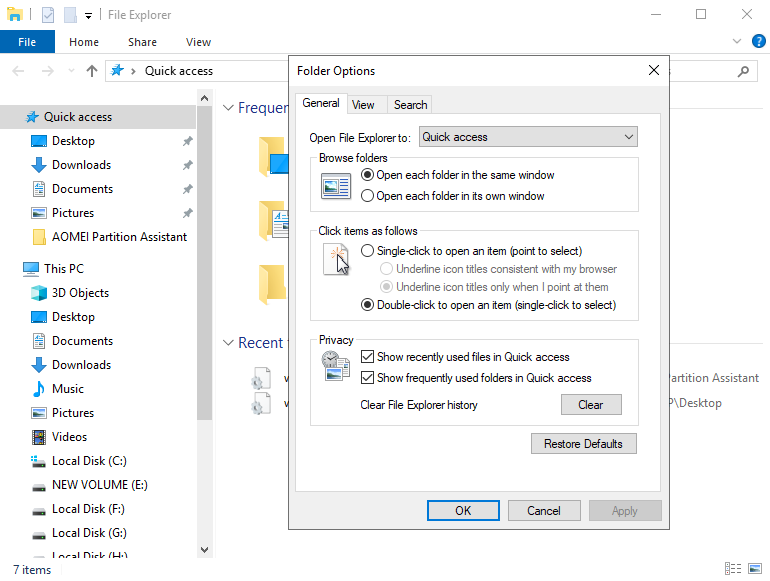Toggle Show frequently used folders checkbox
The height and width of the screenshot is (581, 770).
367,378
